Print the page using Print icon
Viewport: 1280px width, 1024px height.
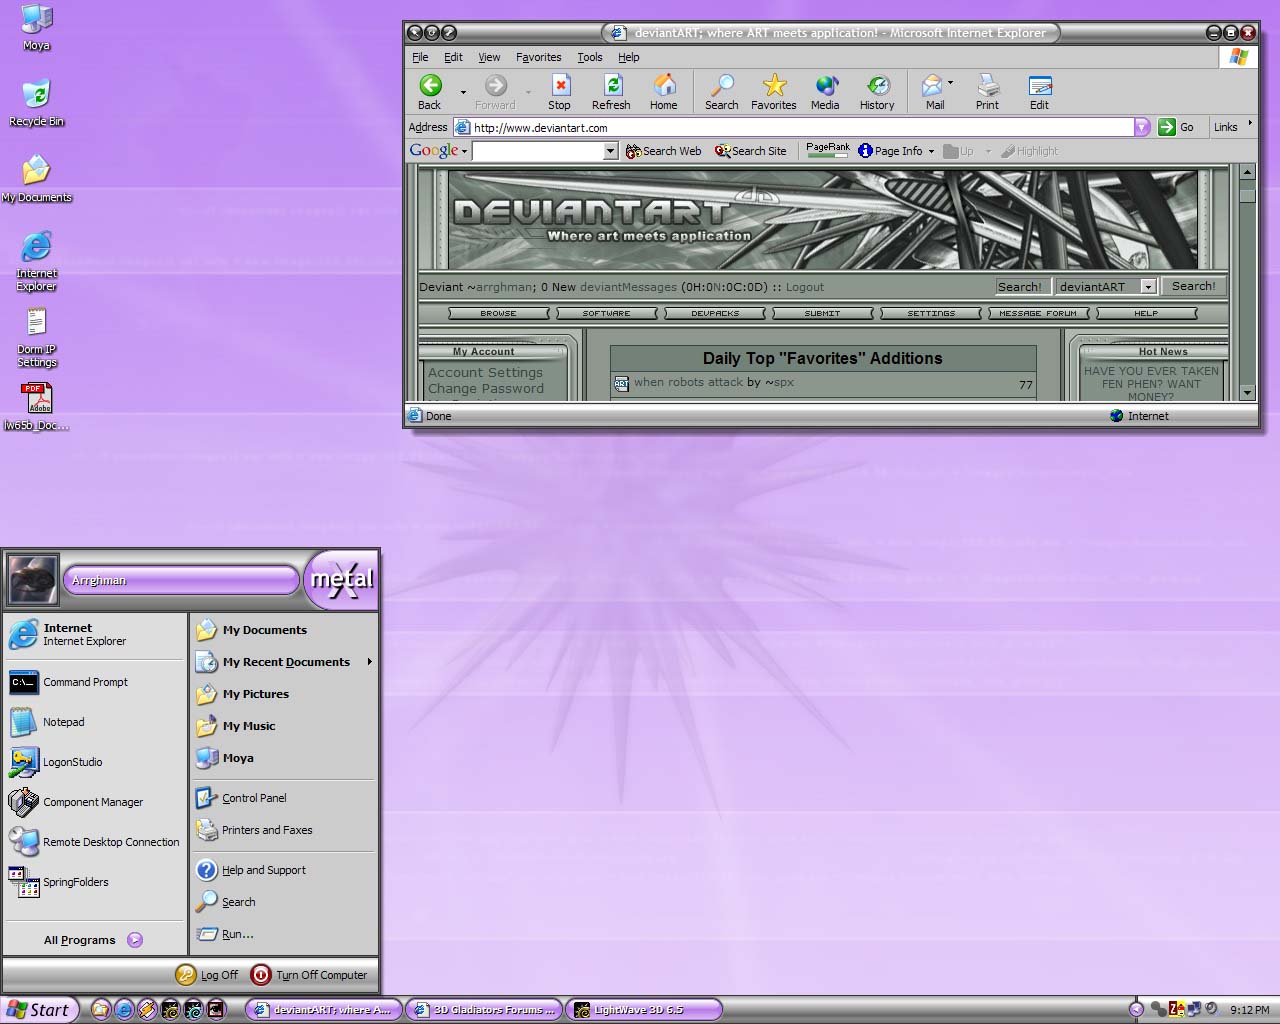tap(988, 91)
